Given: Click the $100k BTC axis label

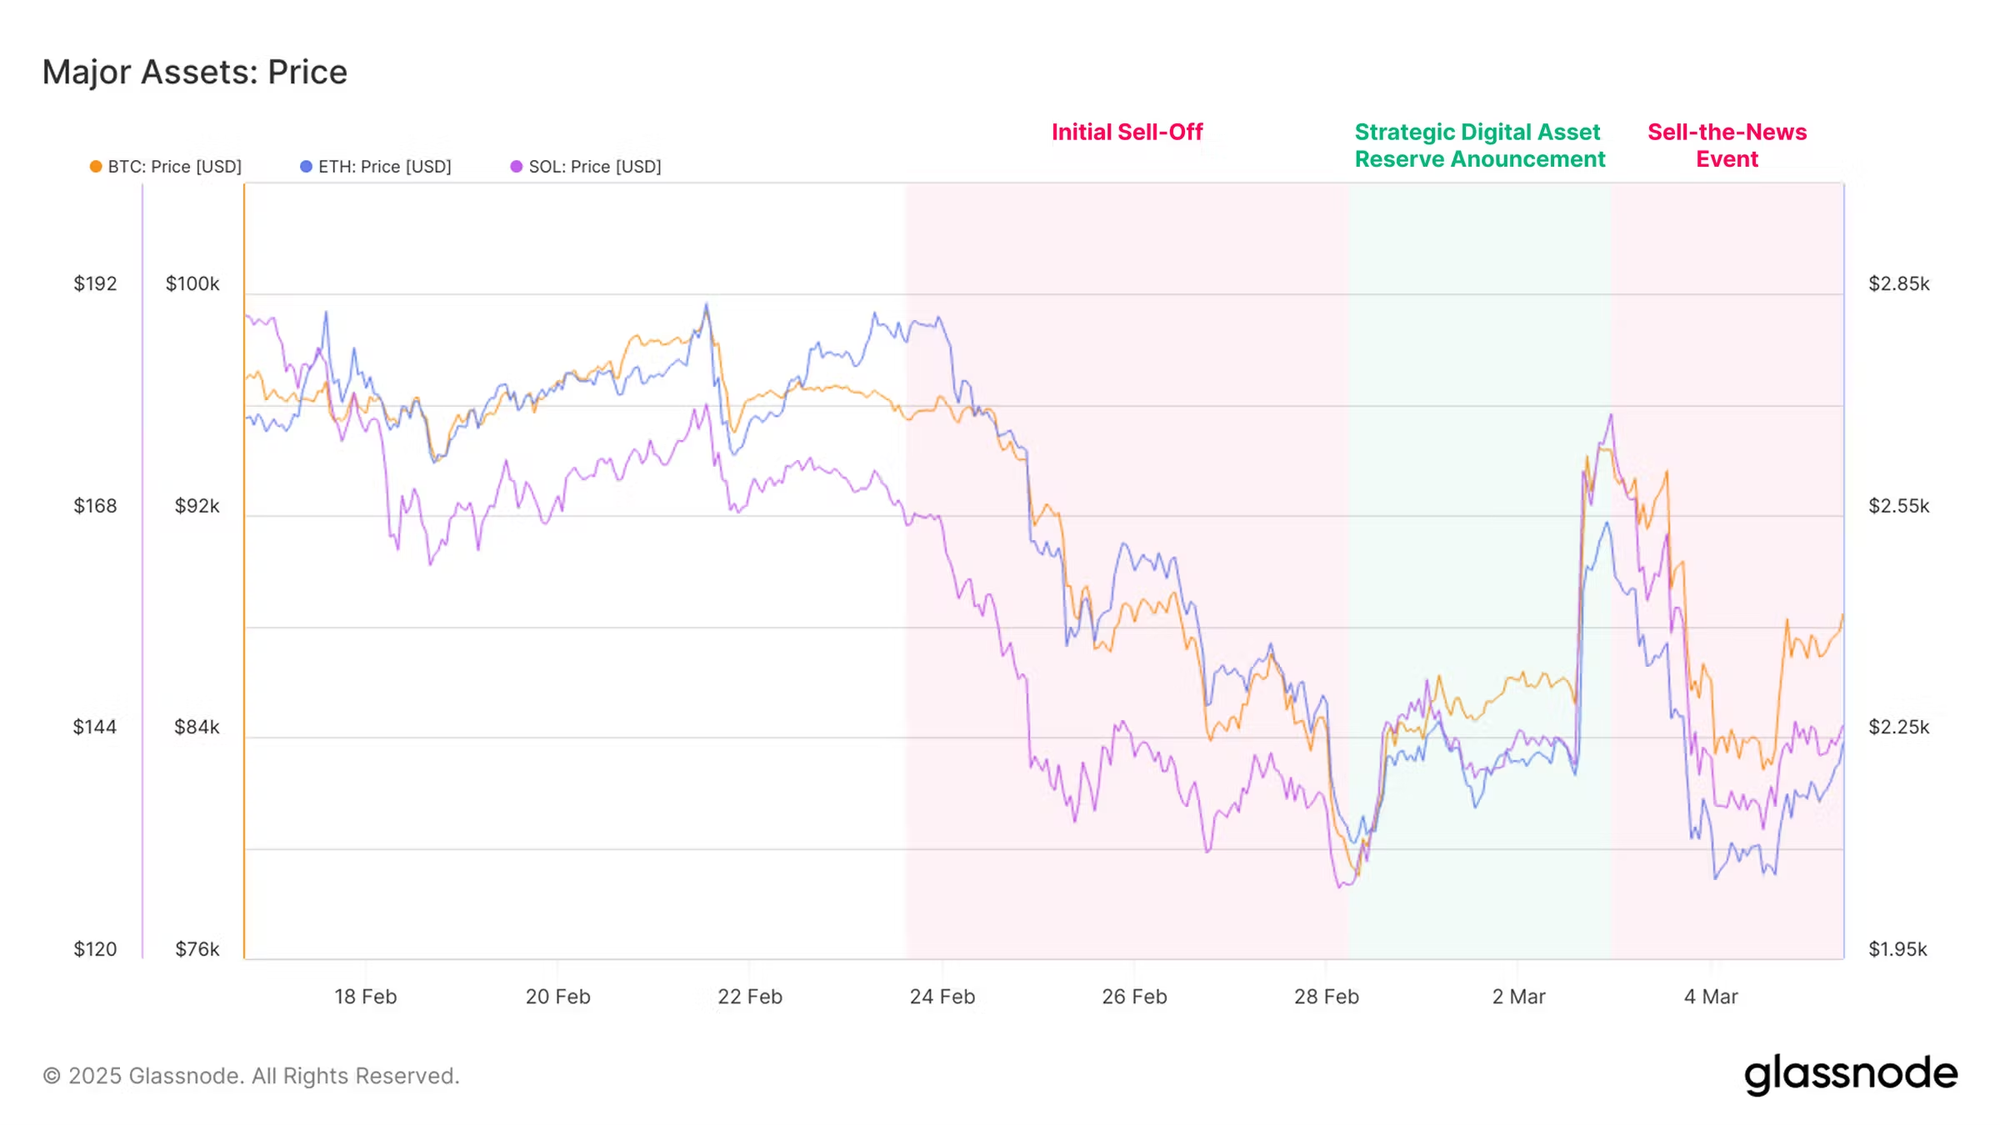Looking at the screenshot, I should tap(192, 284).
